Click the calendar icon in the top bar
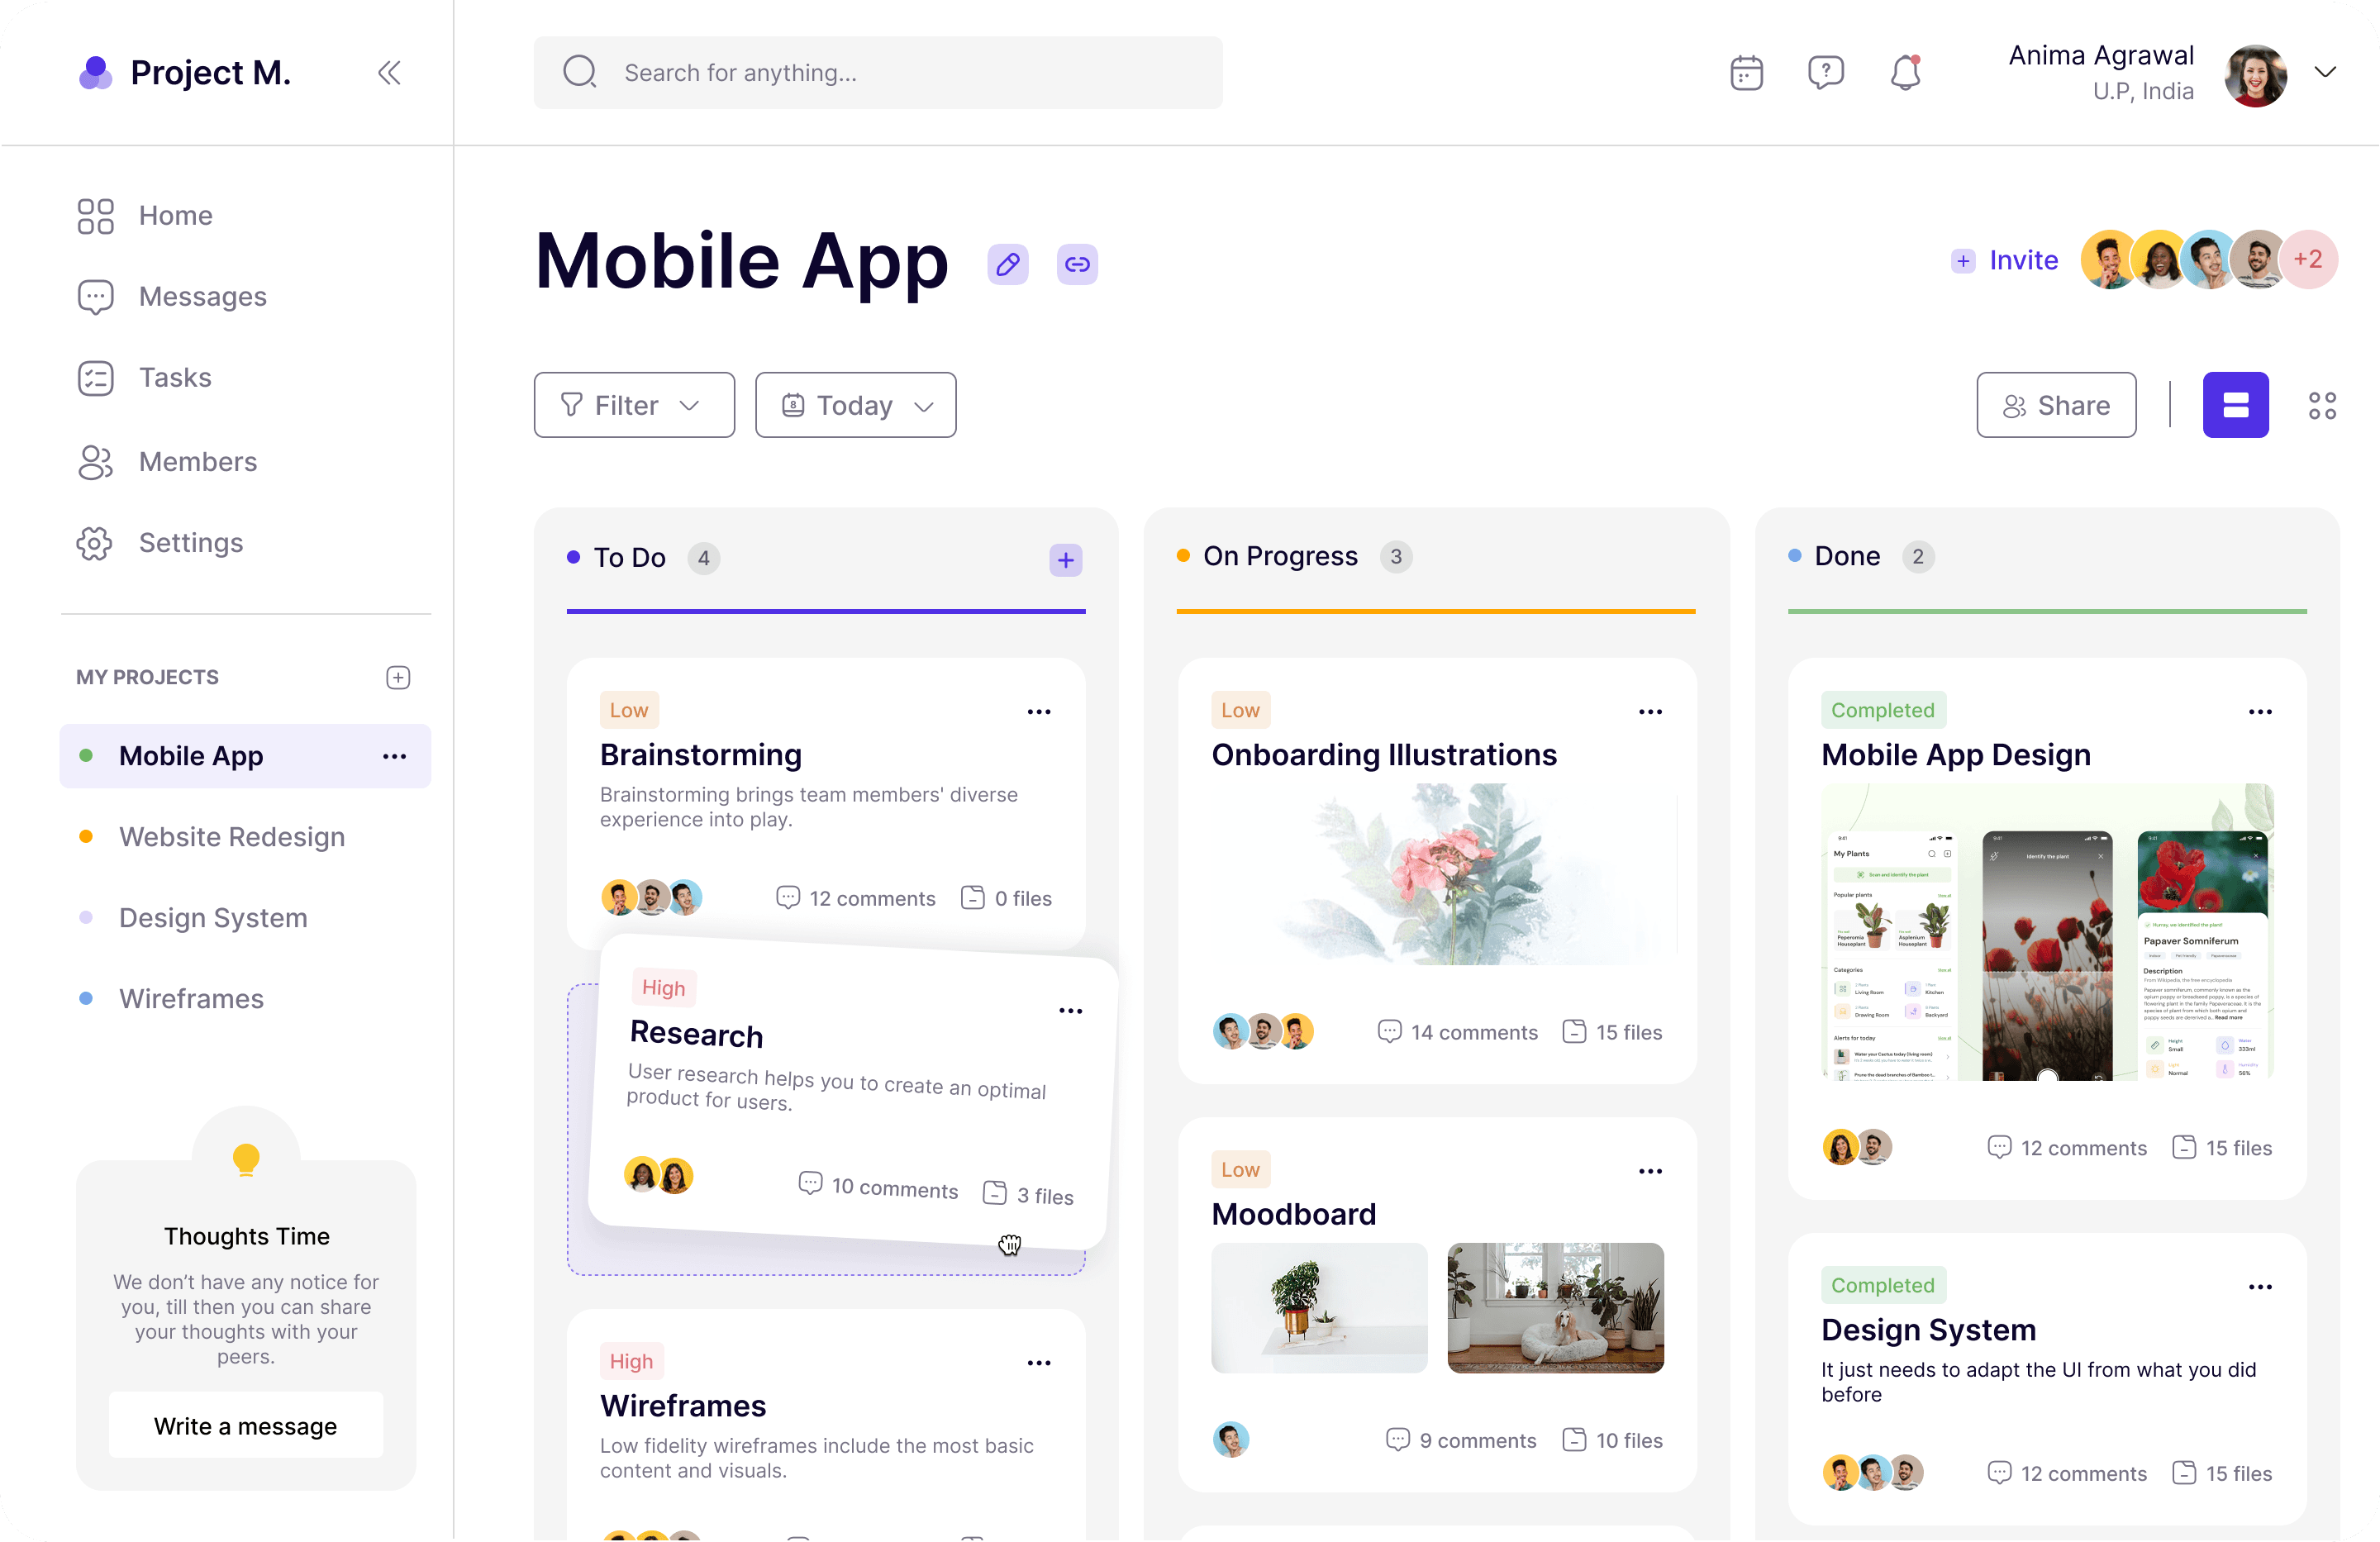Screen dimensions: 2380x1542 (x=1745, y=73)
